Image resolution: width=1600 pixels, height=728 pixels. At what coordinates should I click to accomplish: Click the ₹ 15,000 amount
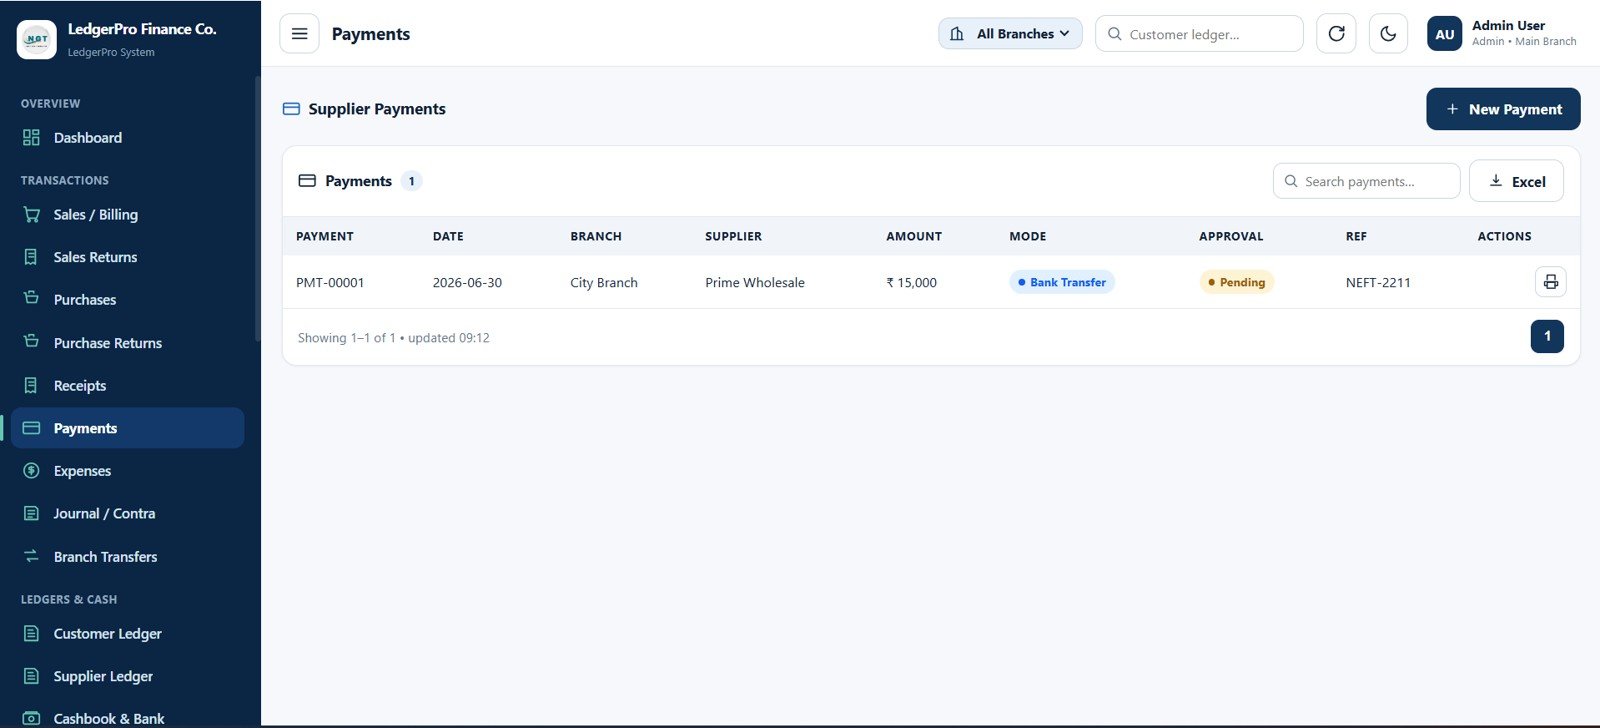click(911, 283)
